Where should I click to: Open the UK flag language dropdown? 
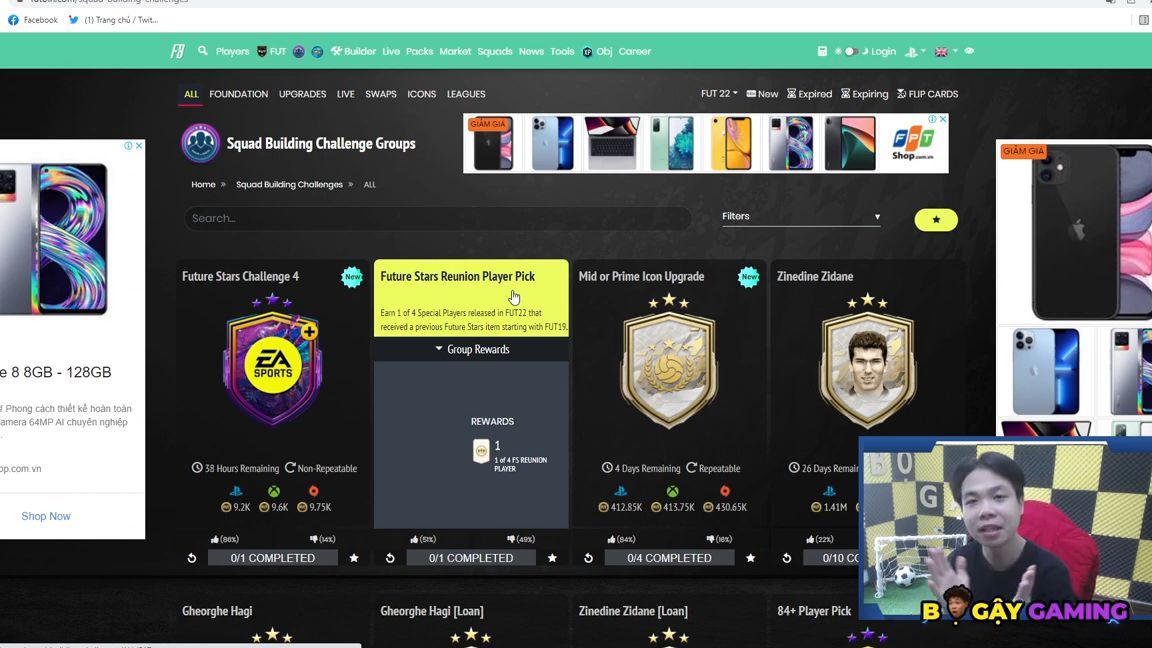click(x=945, y=51)
